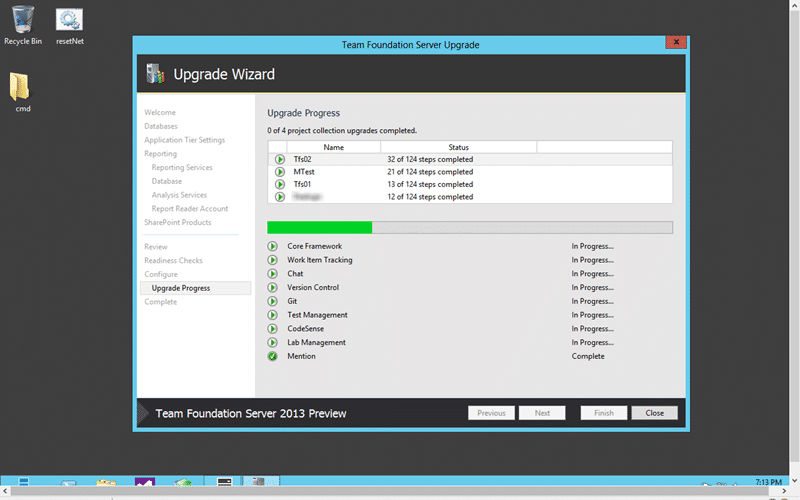800x500 pixels.
Task: Close the Team Foundation Server Upgrade window
Action: pos(676,42)
